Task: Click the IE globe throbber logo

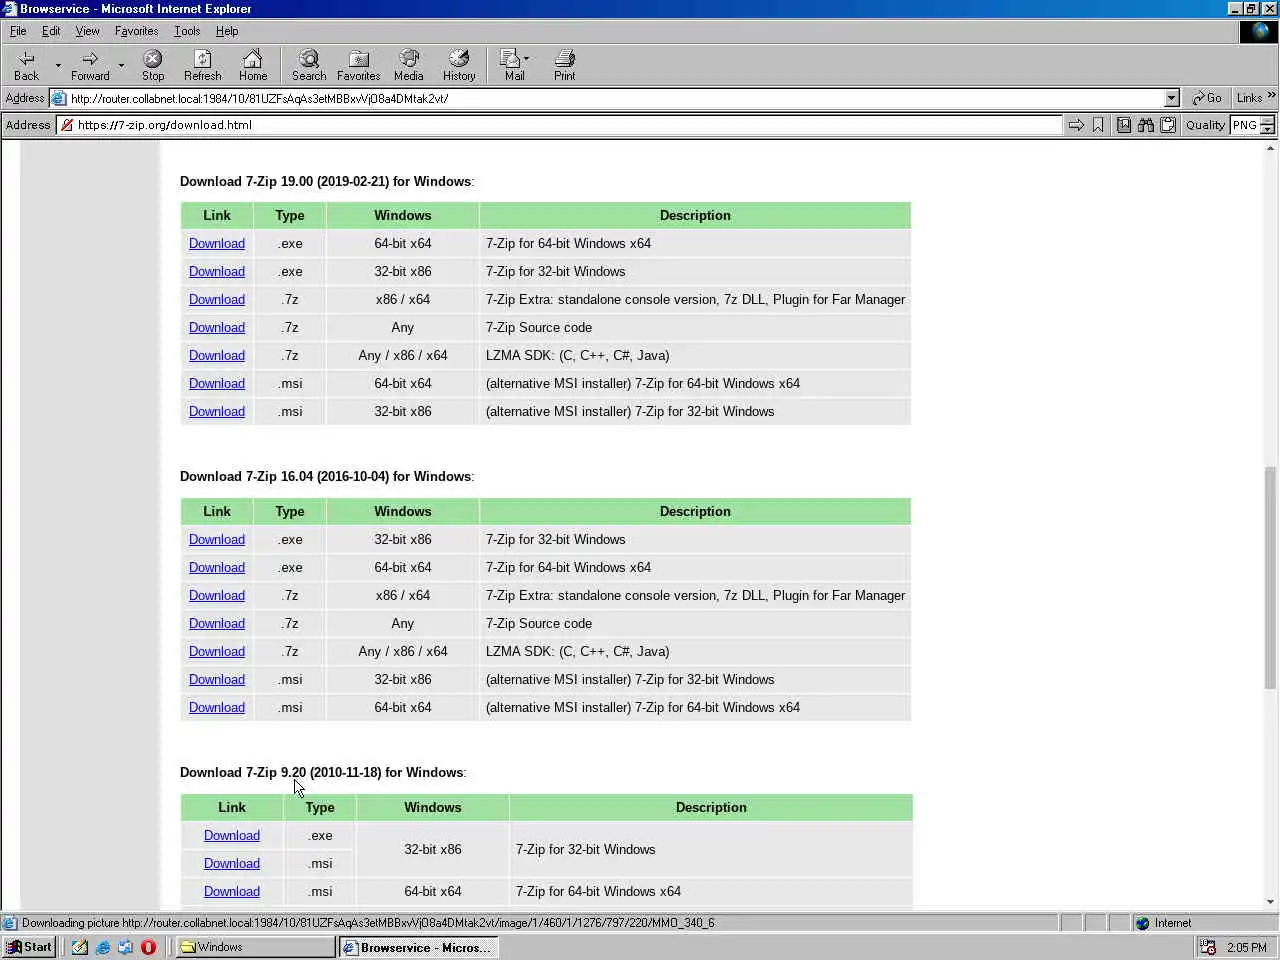Action: coord(1260,31)
